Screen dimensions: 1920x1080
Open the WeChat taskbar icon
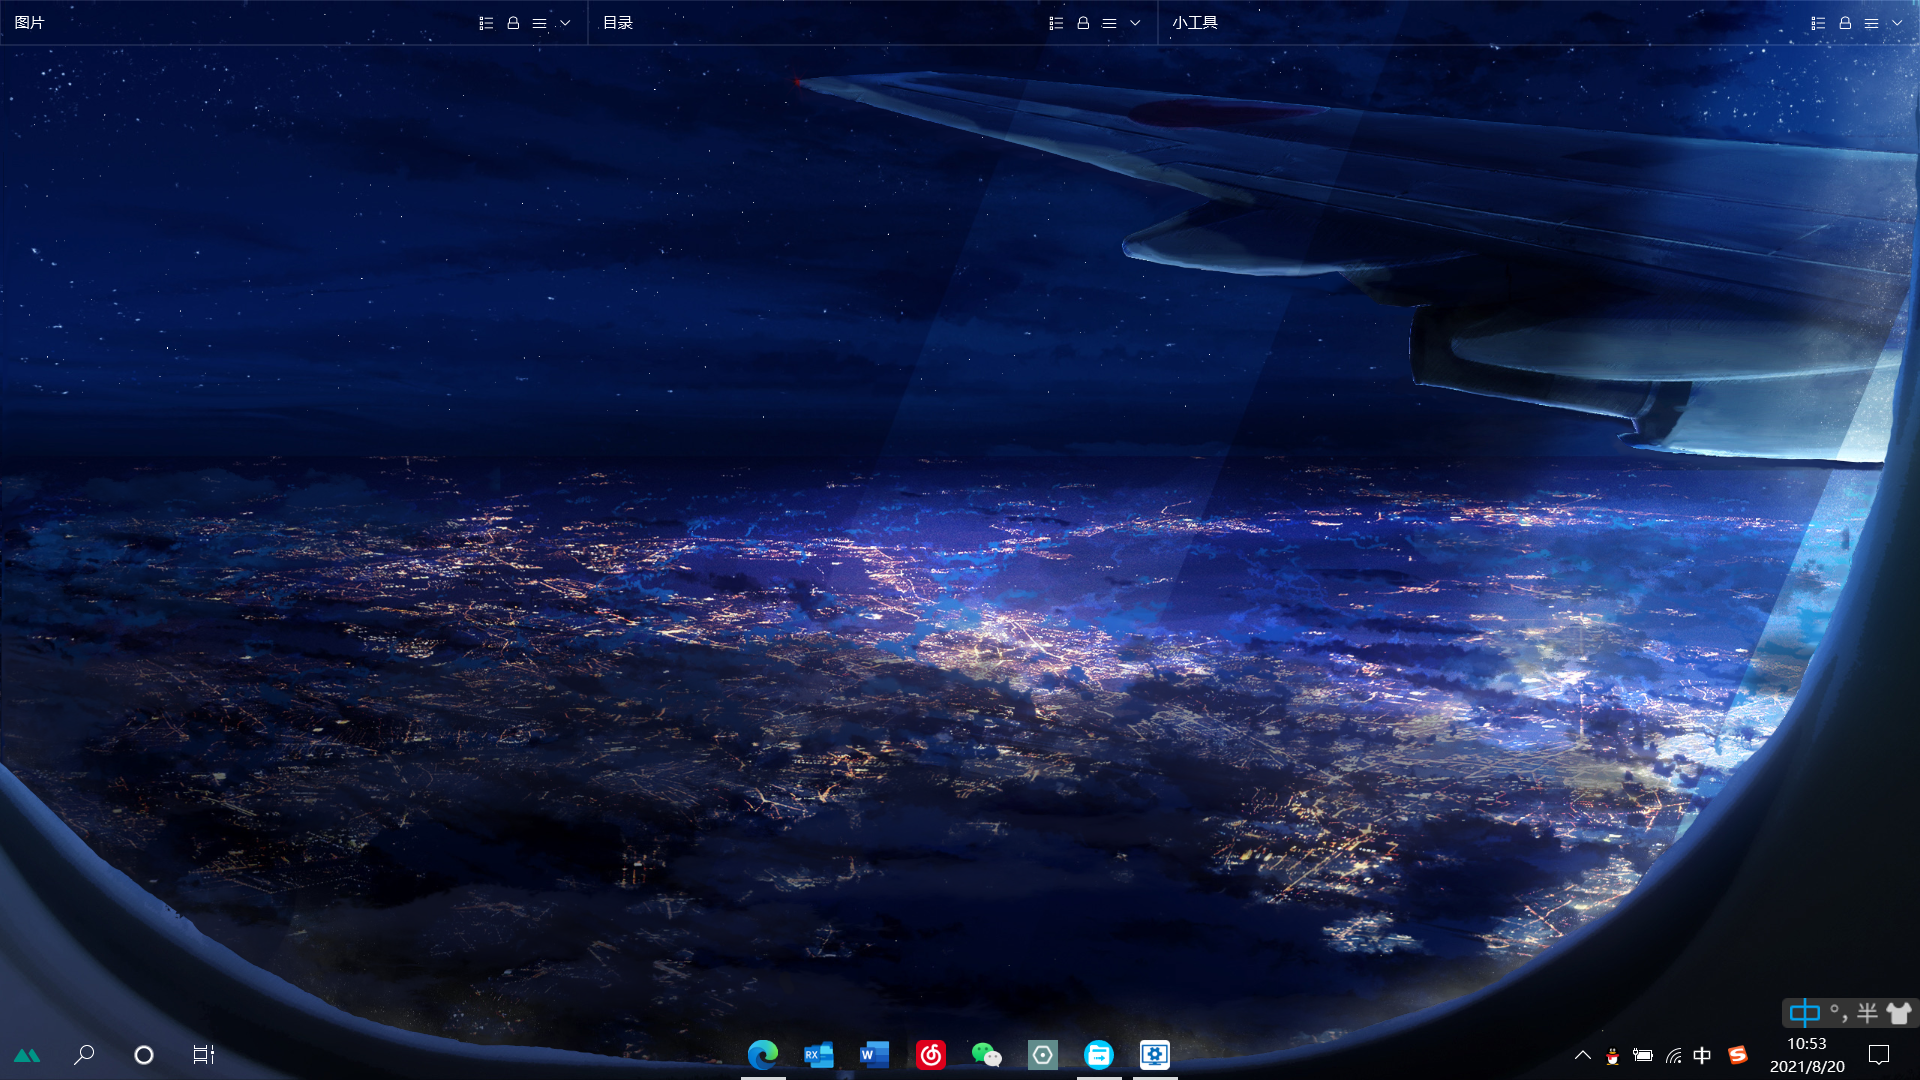click(986, 1054)
